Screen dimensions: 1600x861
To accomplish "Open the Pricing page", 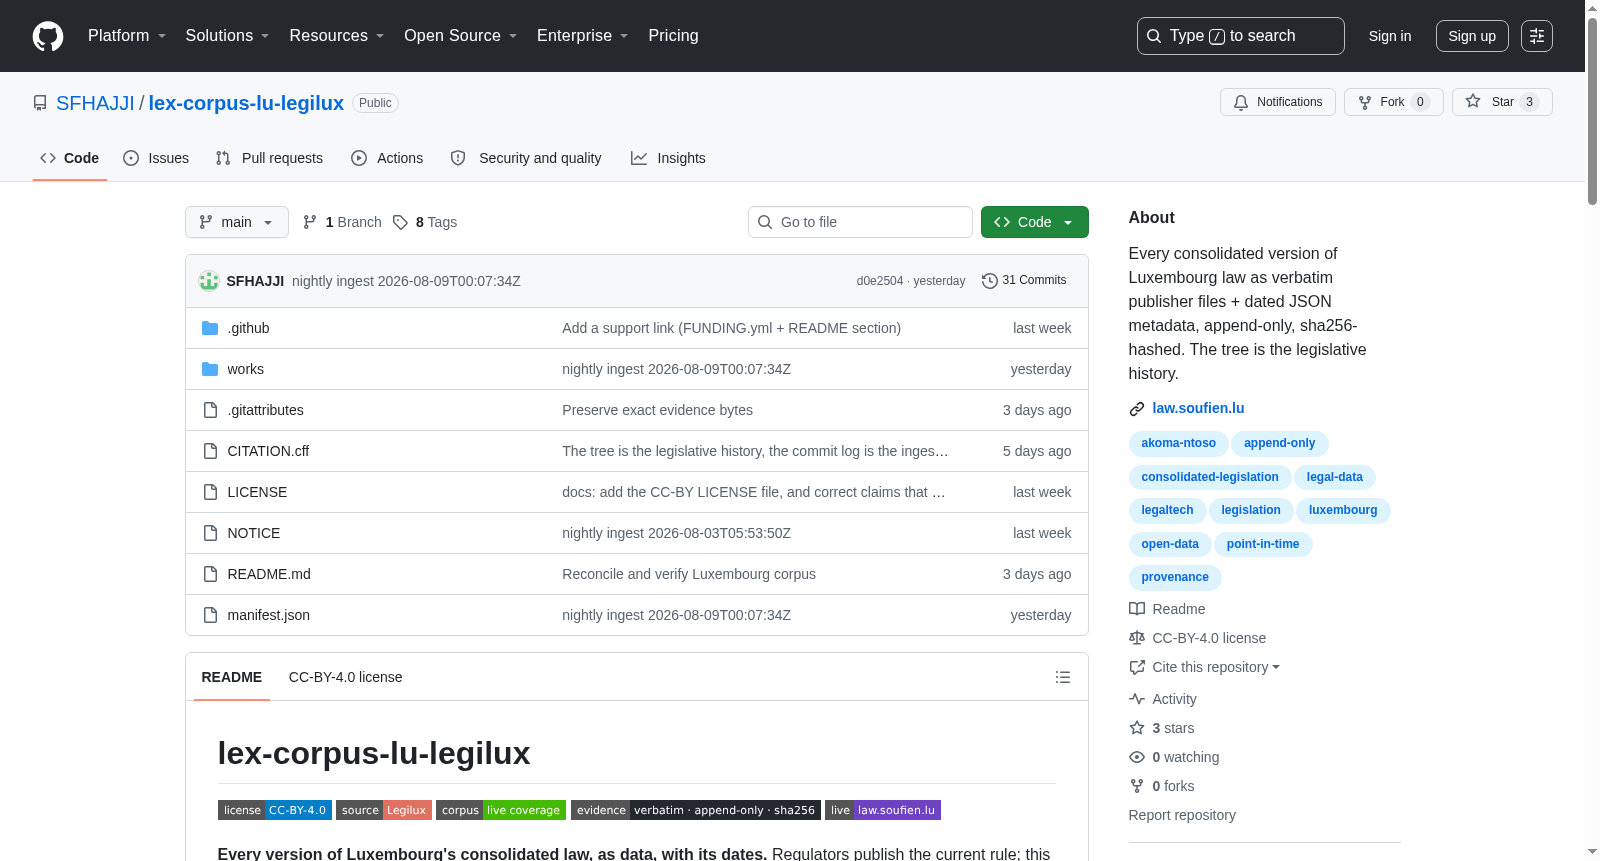I will pyautogui.click(x=673, y=36).
